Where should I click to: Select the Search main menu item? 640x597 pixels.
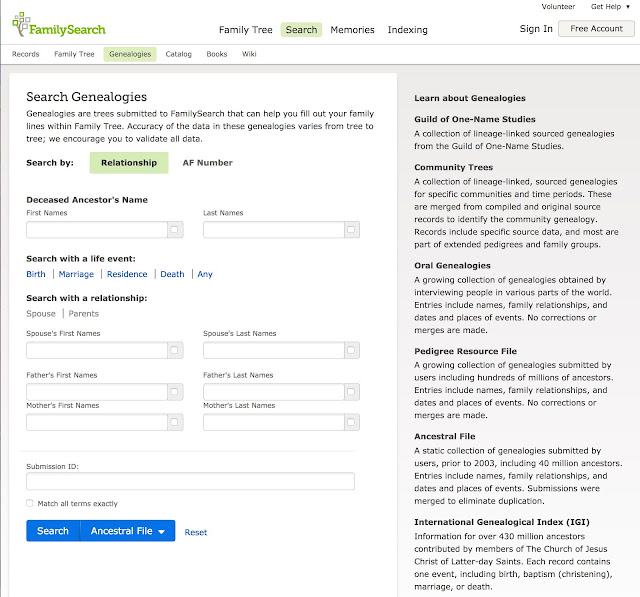coord(301,30)
